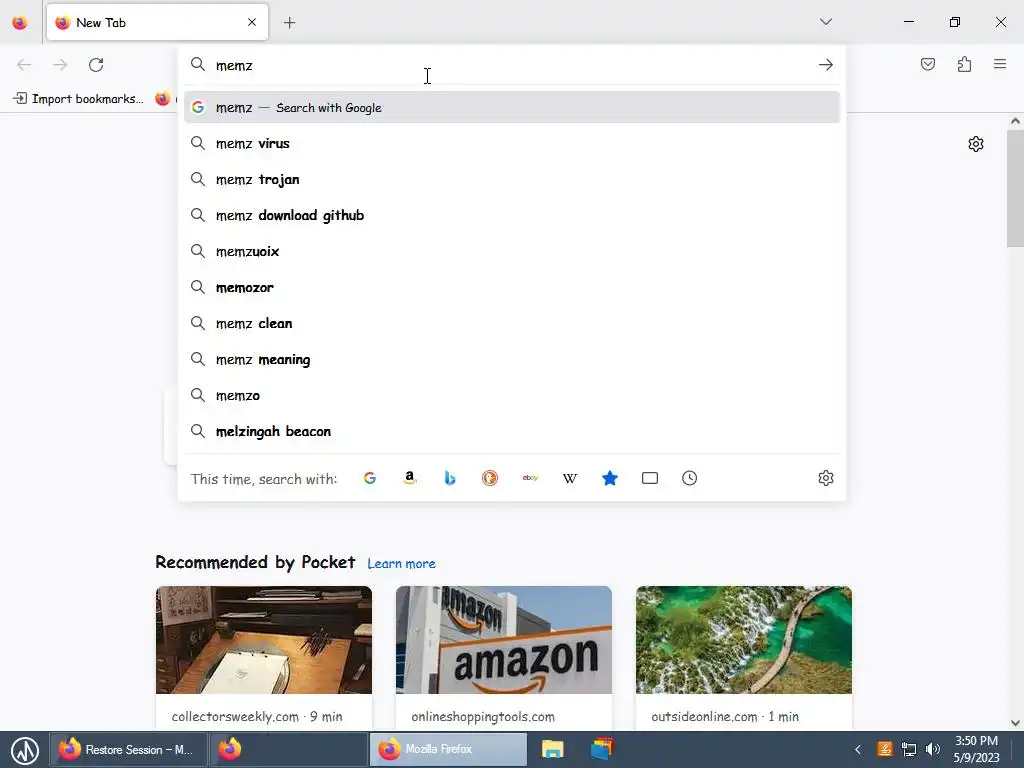The image size is (1024, 768).
Task: Select Mozilla Firefox taskbar button
Action: point(448,749)
